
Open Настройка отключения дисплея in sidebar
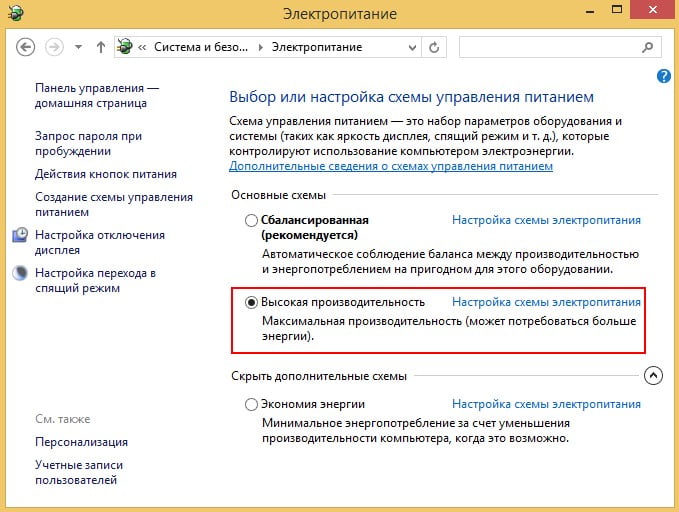pos(100,242)
